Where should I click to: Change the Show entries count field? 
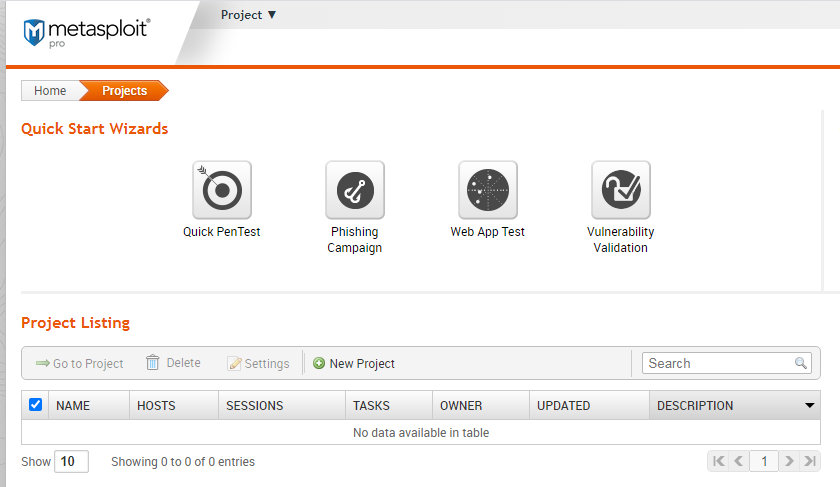[x=71, y=461]
